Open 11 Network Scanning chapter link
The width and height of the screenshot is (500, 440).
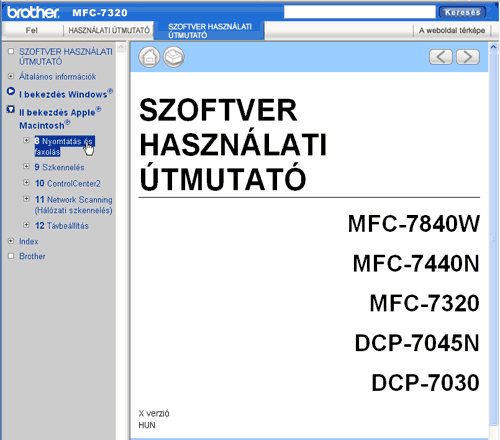pyautogui.click(x=74, y=205)
